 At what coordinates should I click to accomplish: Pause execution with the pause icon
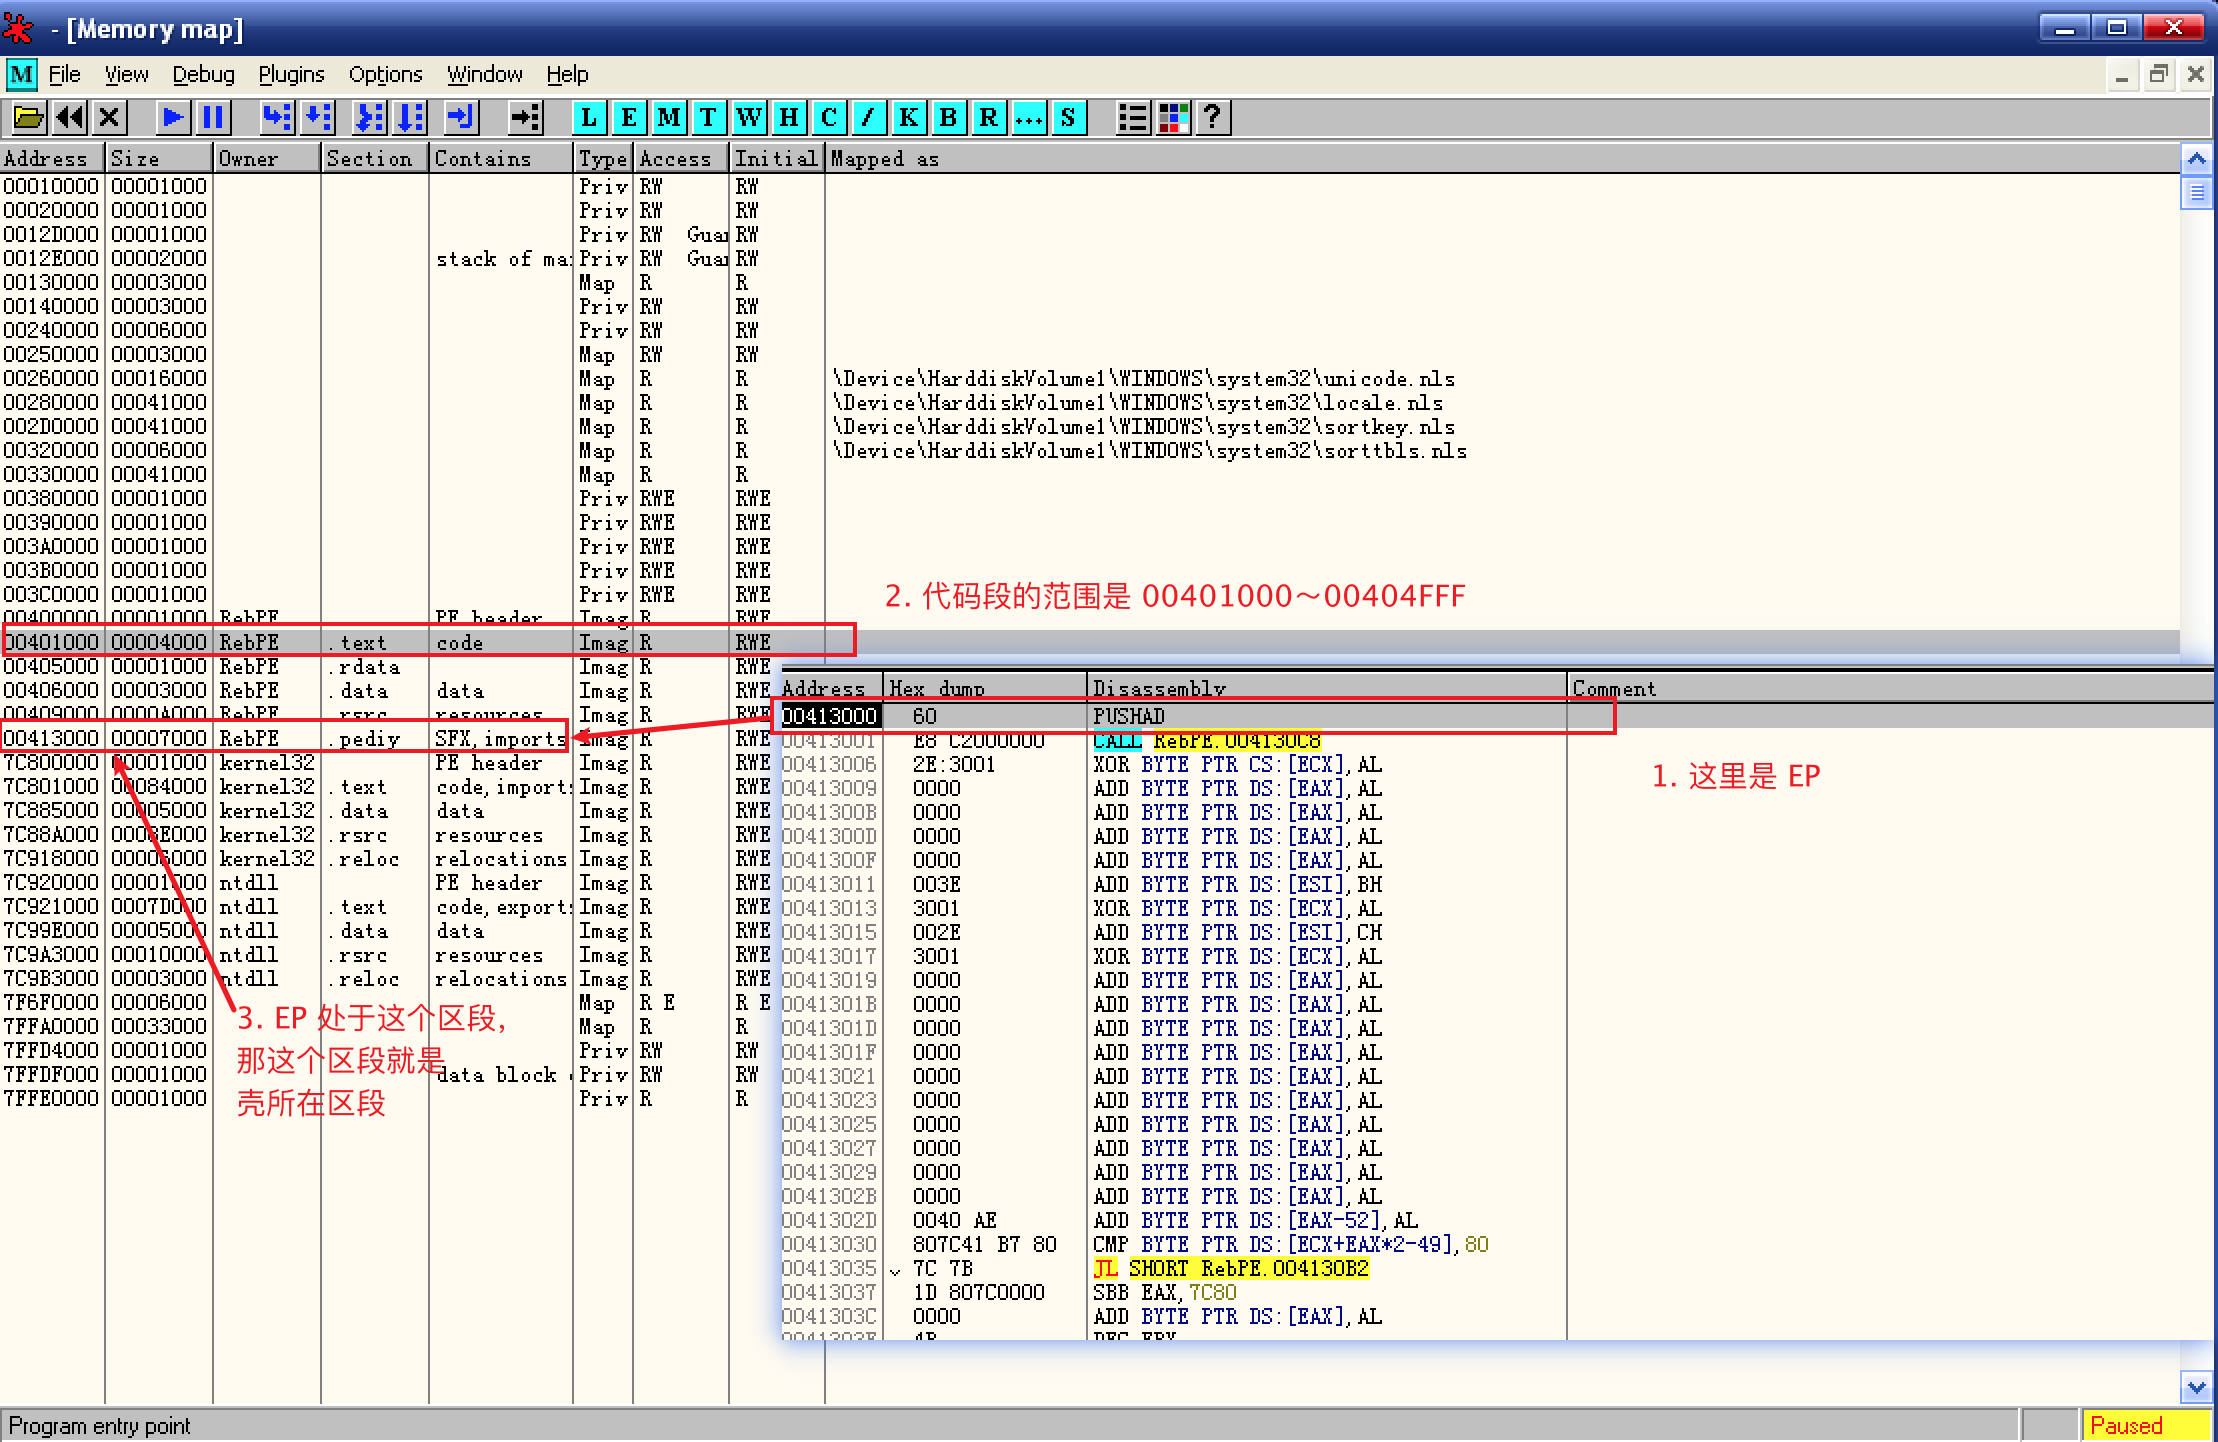pyautogui.click(x=212, y=118)
